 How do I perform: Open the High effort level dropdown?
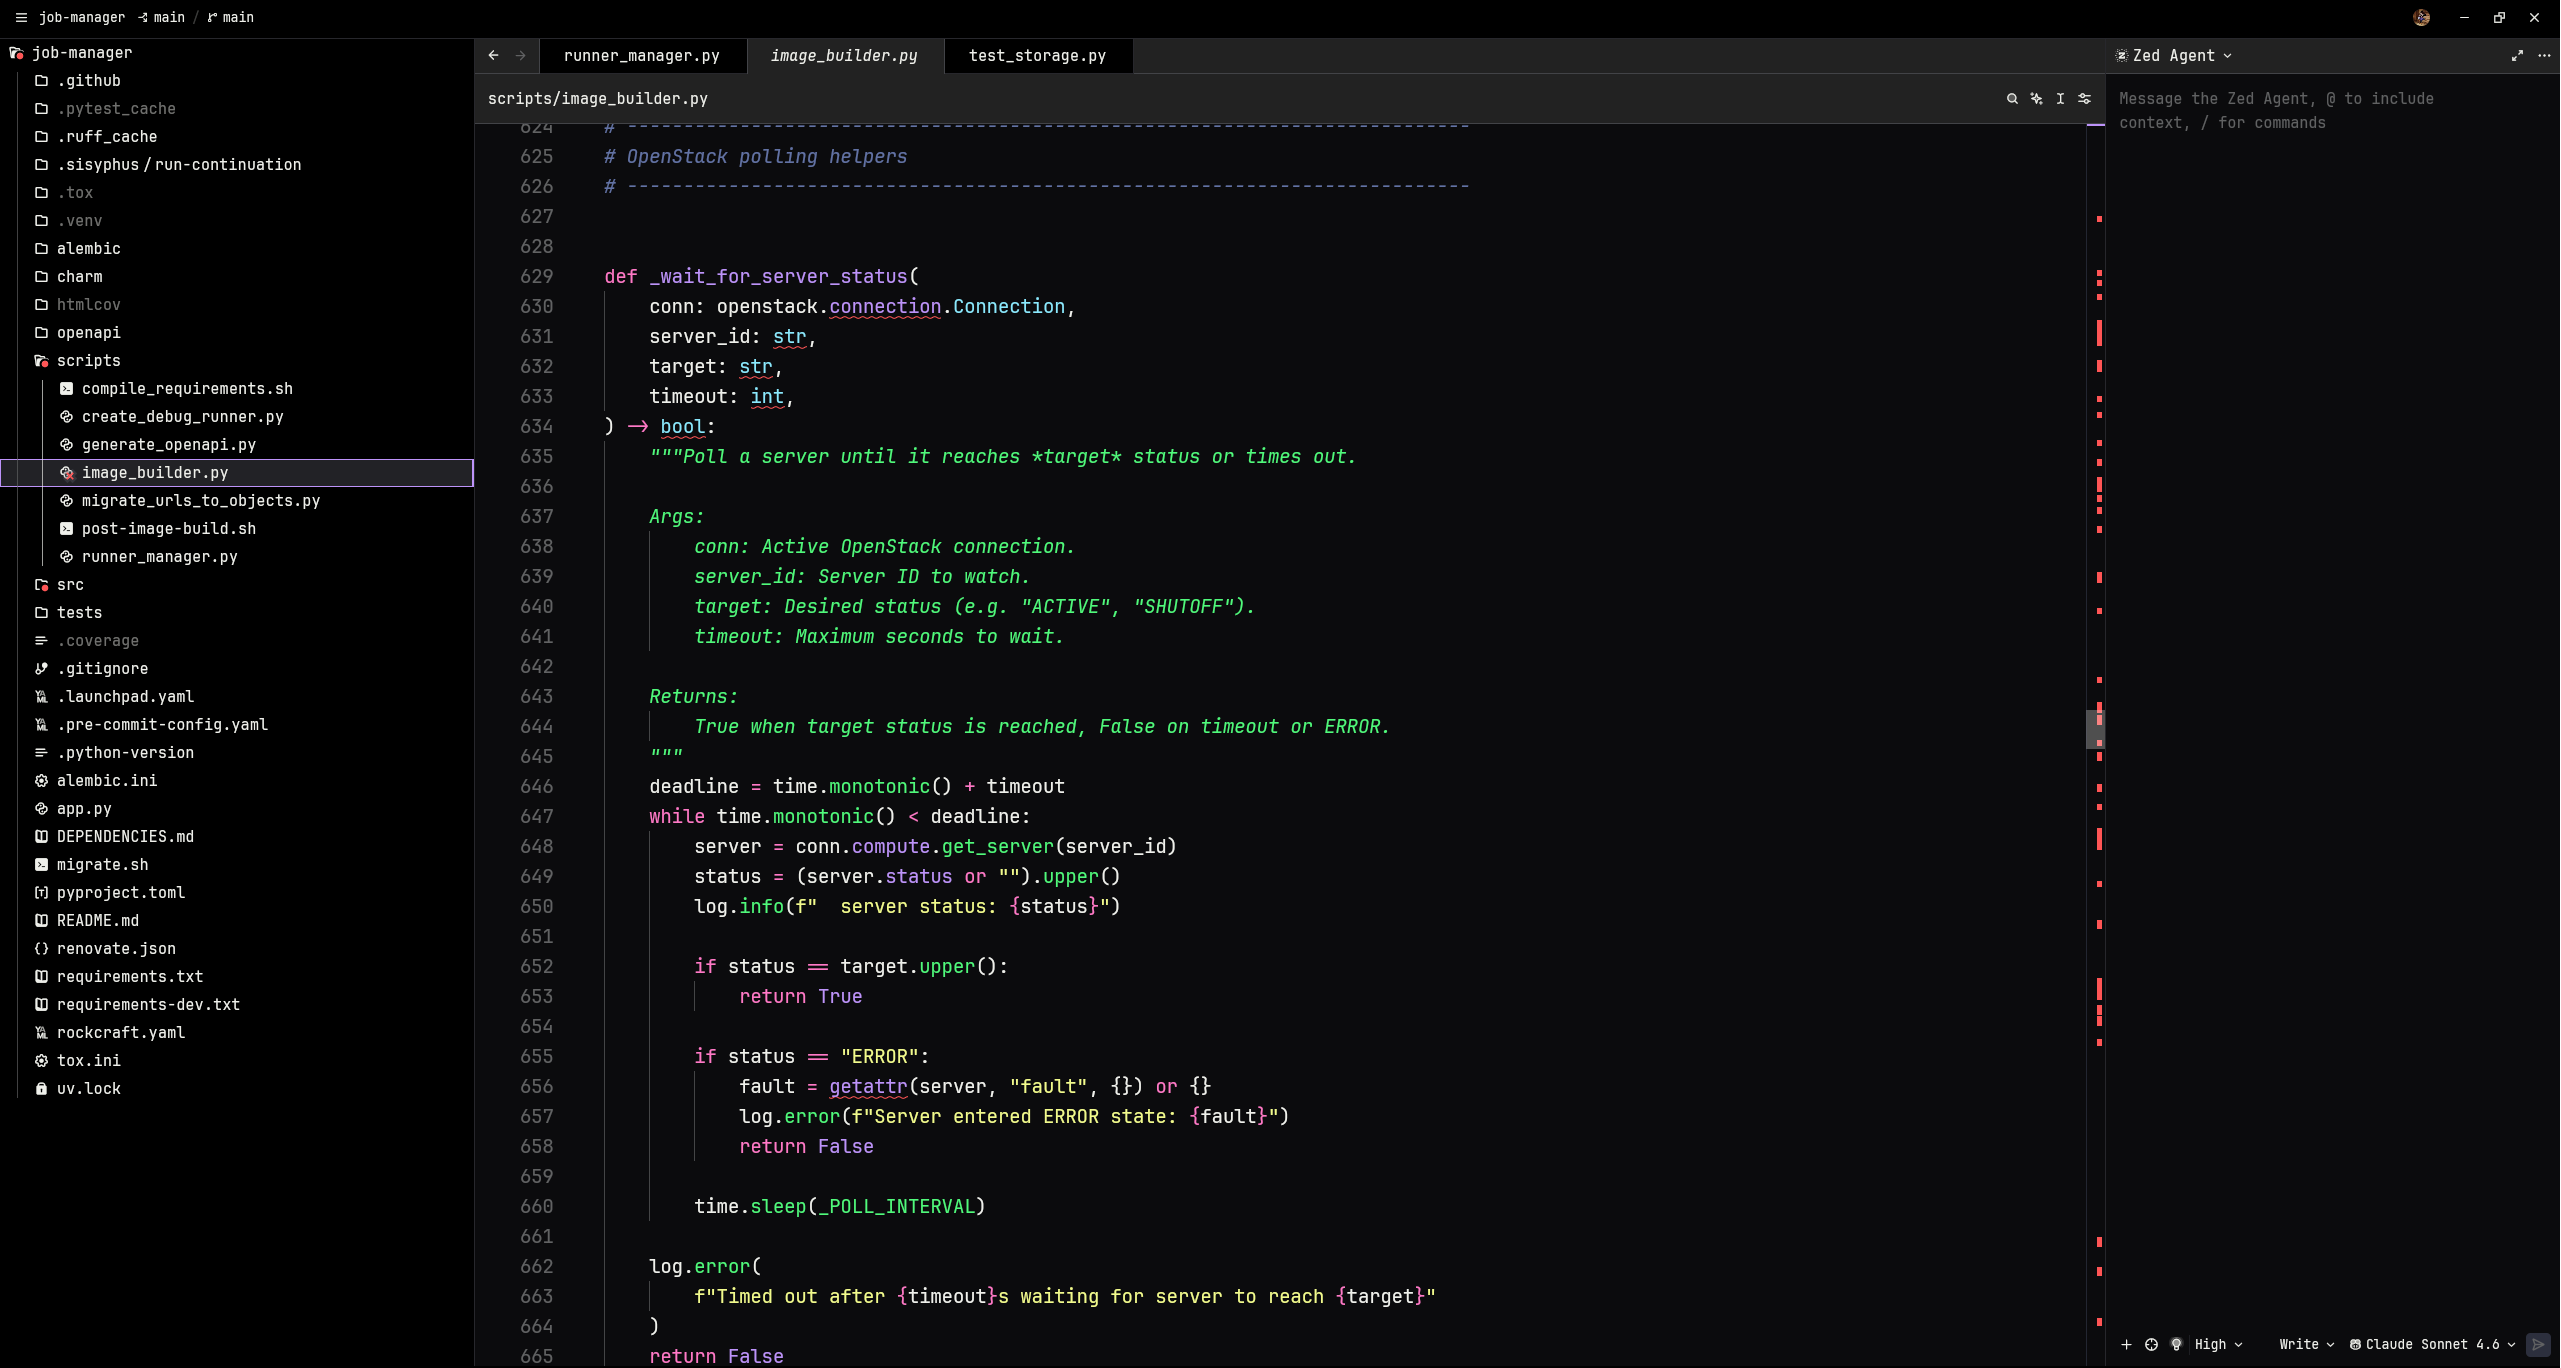pyautogui.click(x=2218, y=1344)
